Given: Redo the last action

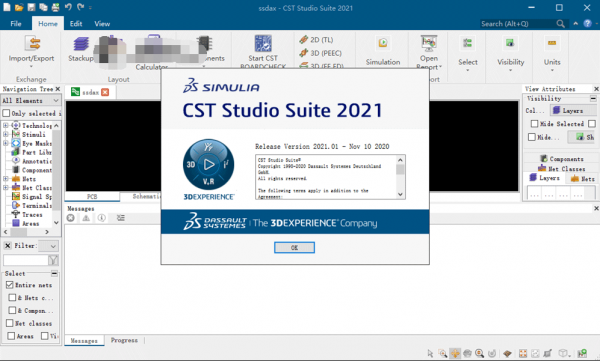Looking at the screenshot, I should (x=80, y=7).
